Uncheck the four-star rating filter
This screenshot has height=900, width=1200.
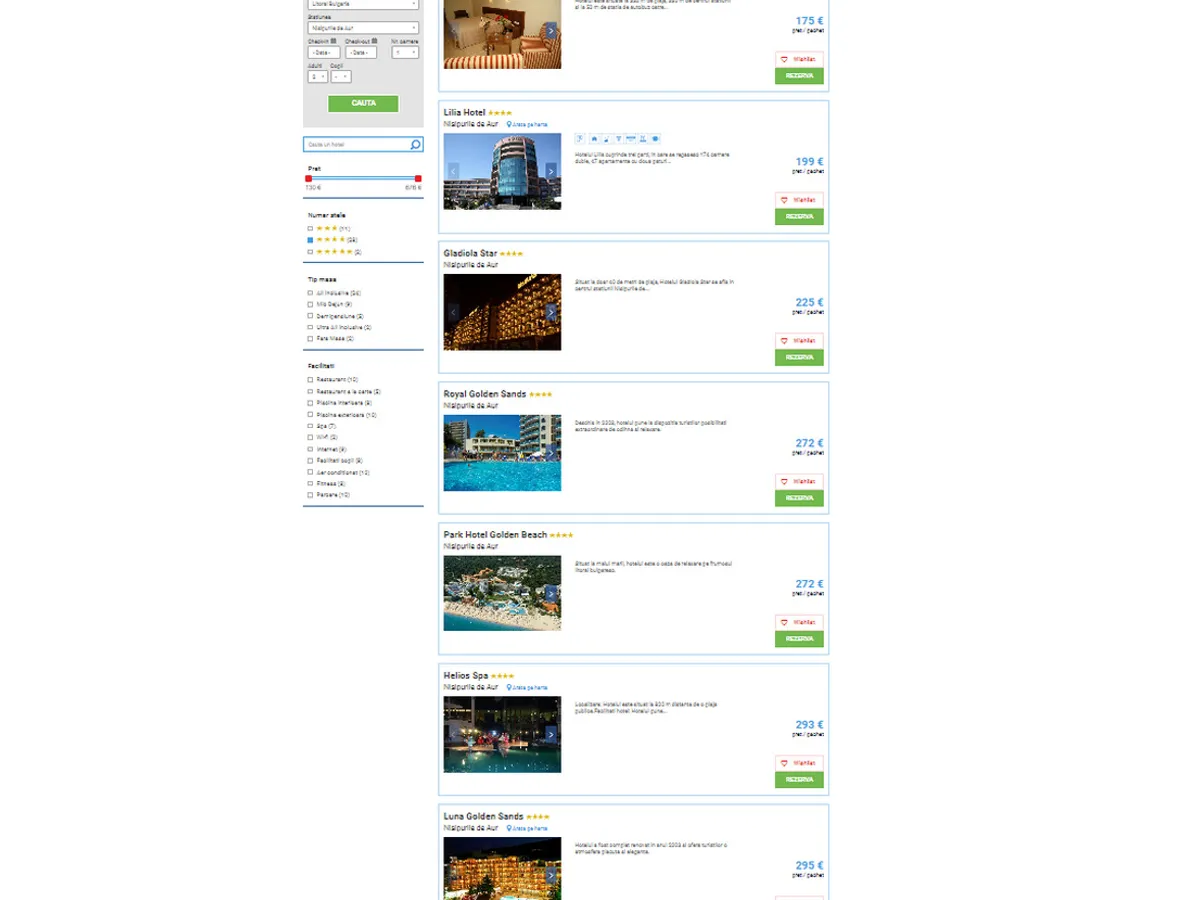coord(310,240)
